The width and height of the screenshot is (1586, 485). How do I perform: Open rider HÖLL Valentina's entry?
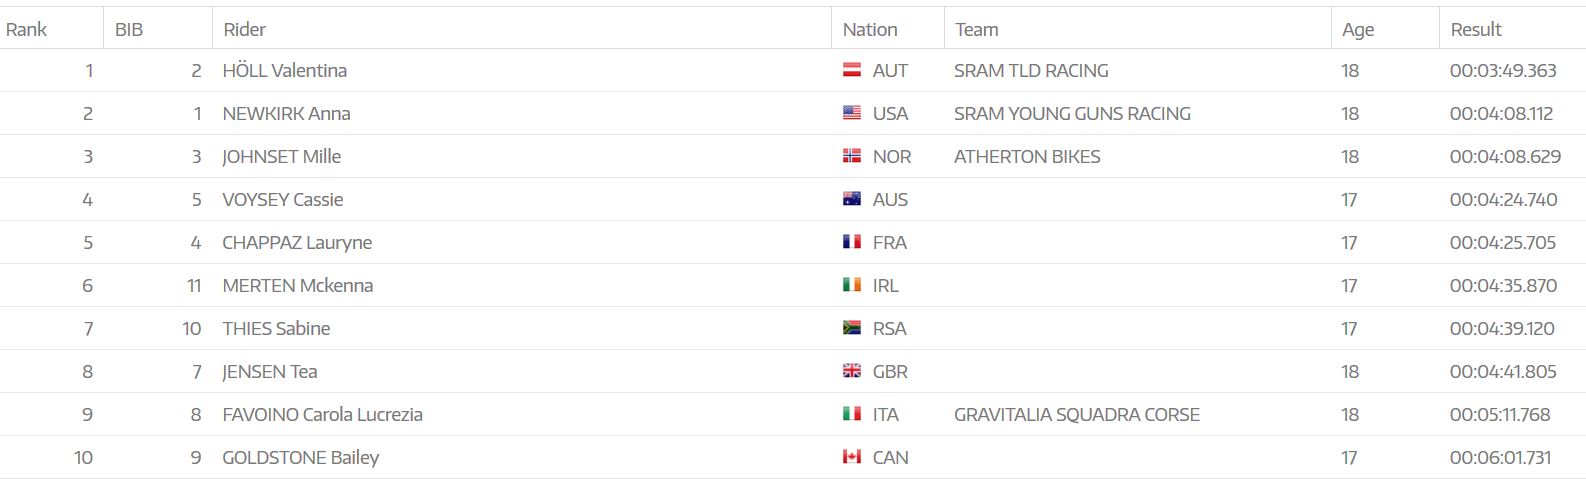(x=285, y=71)
